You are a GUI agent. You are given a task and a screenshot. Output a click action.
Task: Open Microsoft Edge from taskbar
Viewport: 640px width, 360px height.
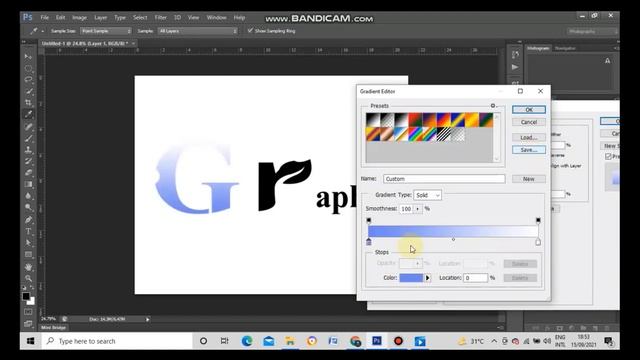(247, 341)
